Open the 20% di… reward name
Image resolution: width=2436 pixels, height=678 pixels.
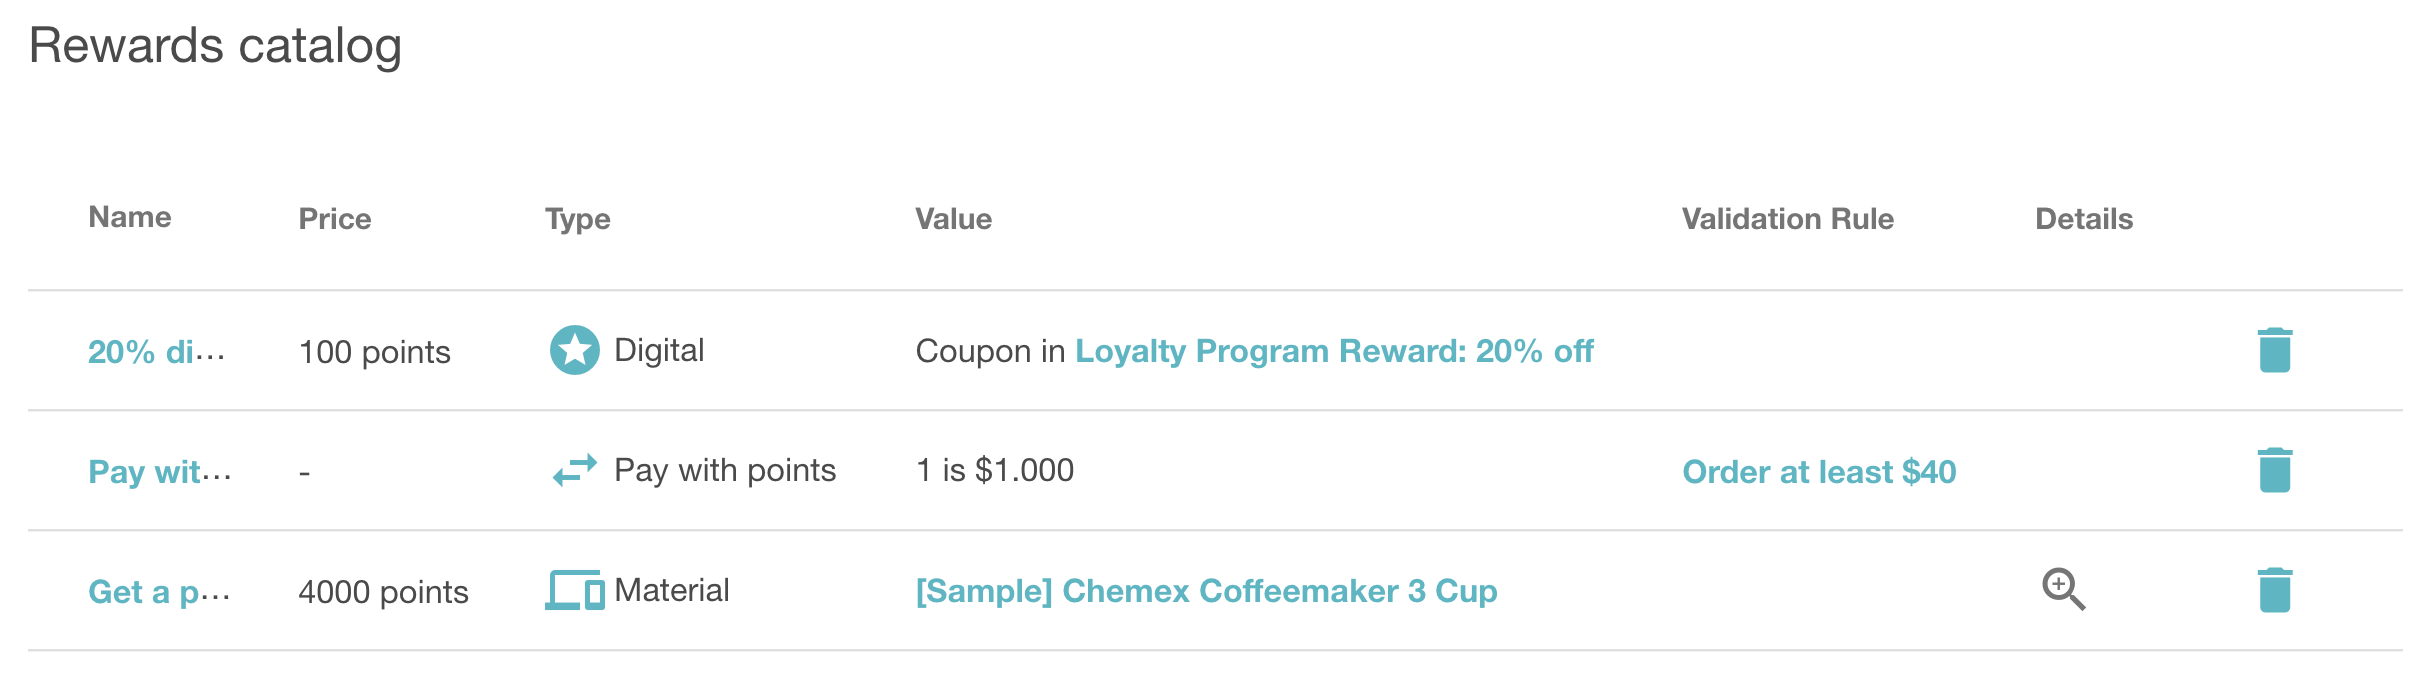point(157,352)
